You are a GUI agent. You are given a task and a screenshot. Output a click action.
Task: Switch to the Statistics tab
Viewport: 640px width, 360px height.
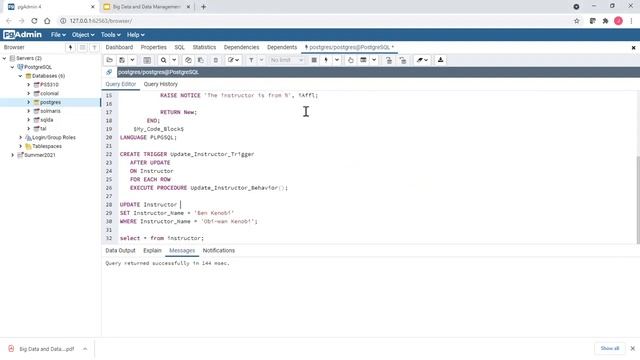coord(204,47)
